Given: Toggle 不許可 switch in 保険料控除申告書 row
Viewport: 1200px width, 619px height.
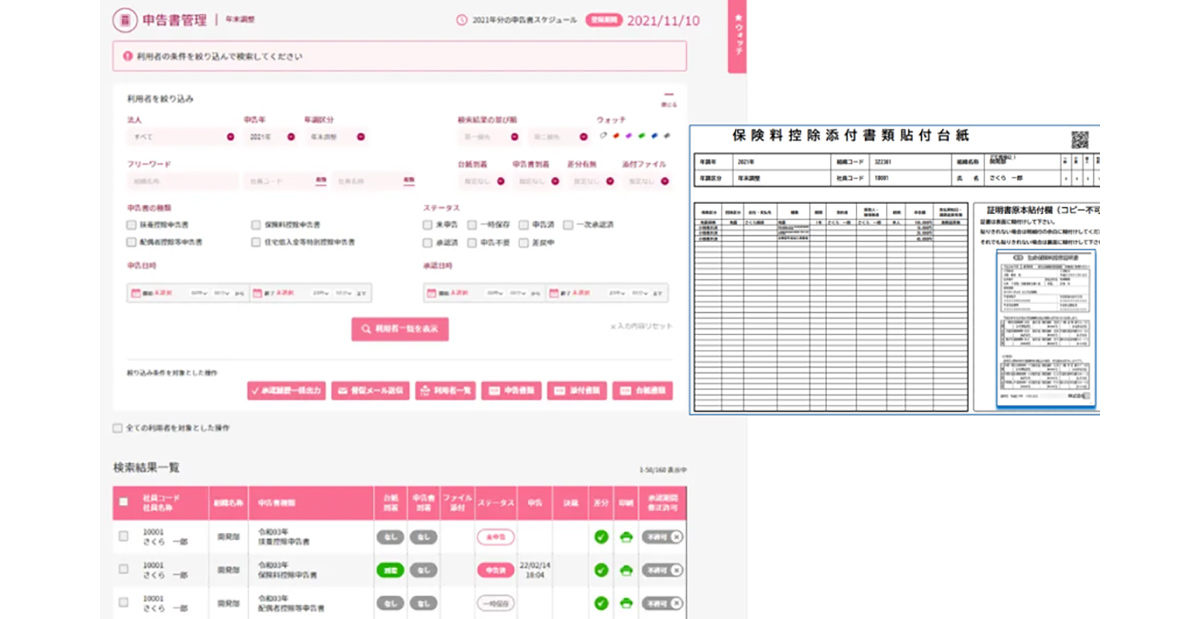Looking at the screenshot, I should [662, 570].
